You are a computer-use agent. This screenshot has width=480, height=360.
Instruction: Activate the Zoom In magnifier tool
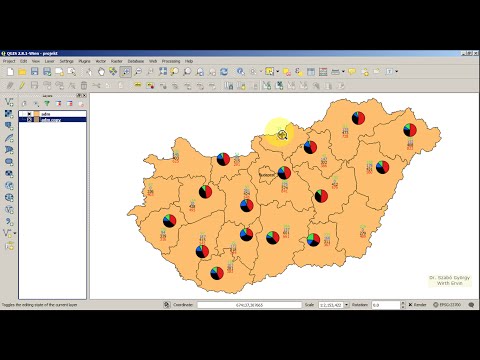click(126, 72)
